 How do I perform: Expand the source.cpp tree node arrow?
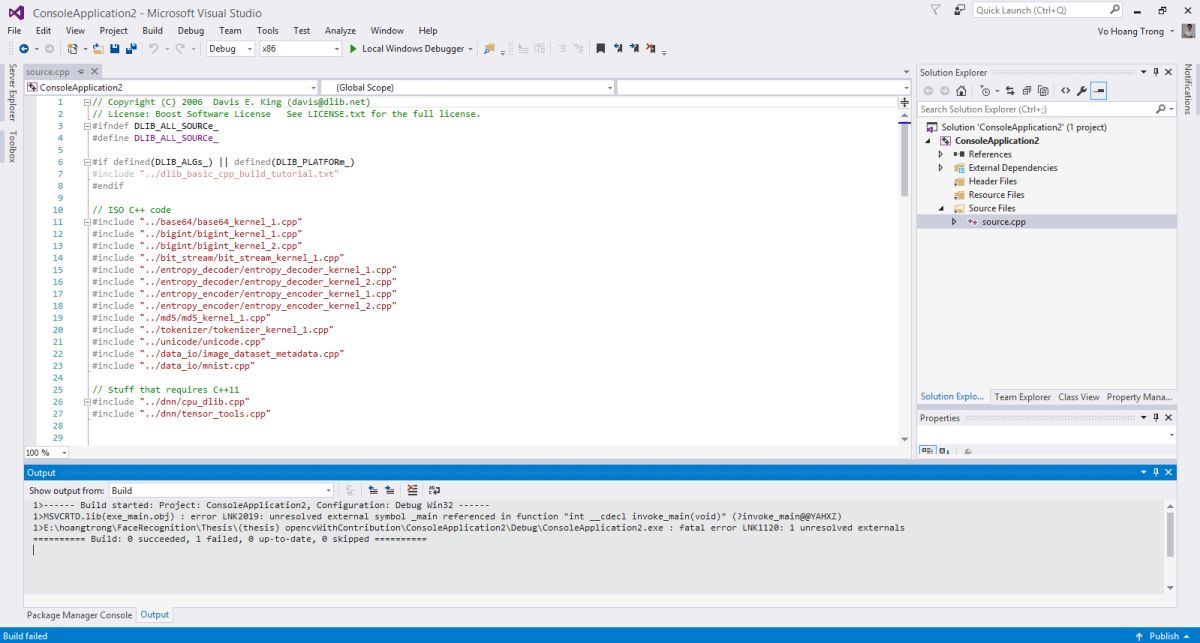coord(954,222)
